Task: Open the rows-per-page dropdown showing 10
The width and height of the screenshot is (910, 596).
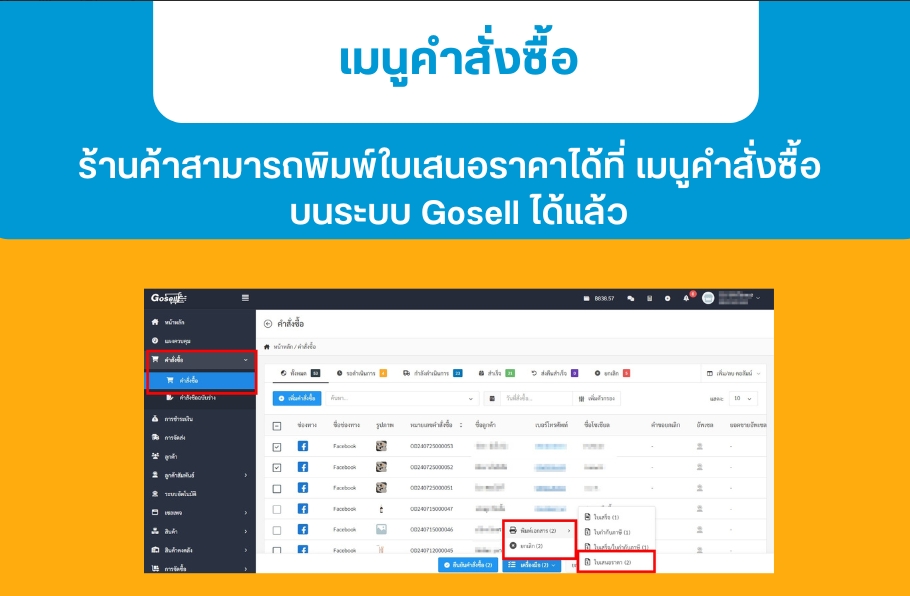Action: [x=742, y=399]
